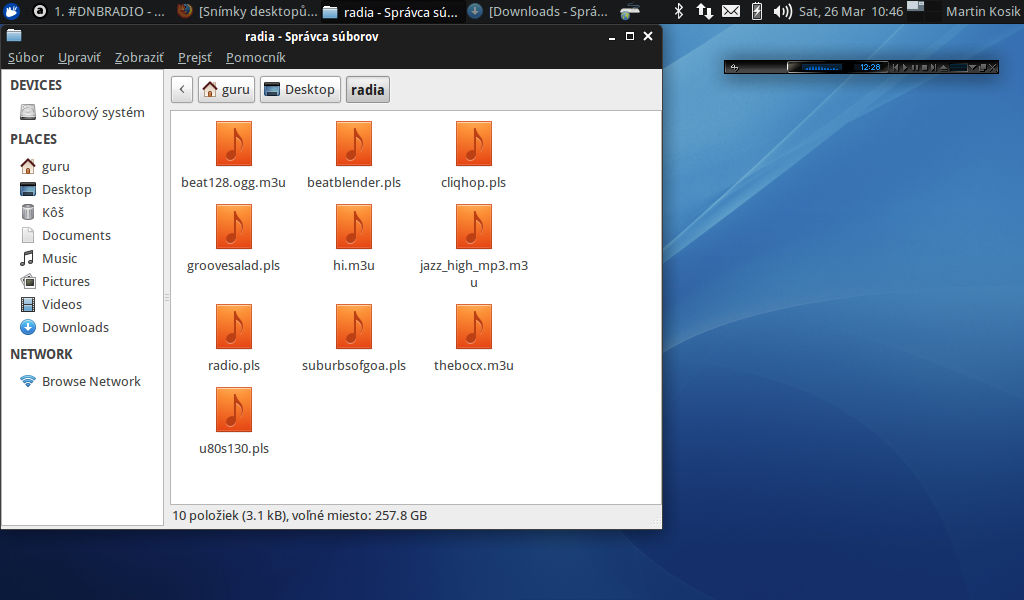Open the Xfce applications menu icon
Image resolution: width=1024 pixels, height=600 pixels.
[x=12, y=11]
